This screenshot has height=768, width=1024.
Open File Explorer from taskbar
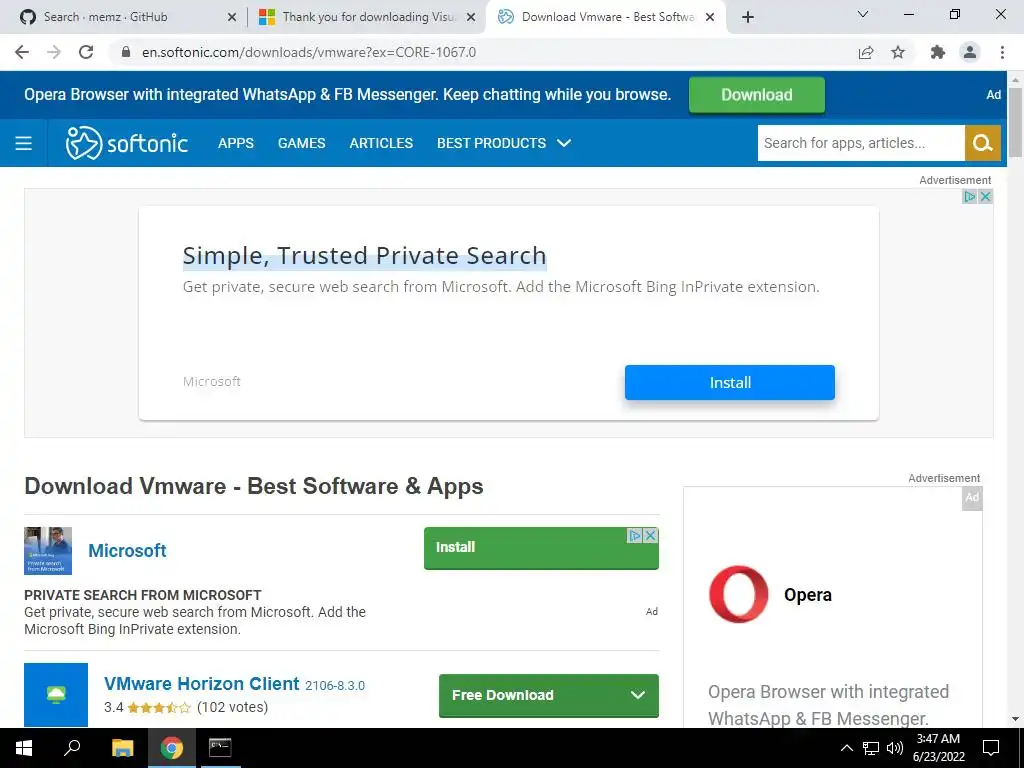click(122, 748)
